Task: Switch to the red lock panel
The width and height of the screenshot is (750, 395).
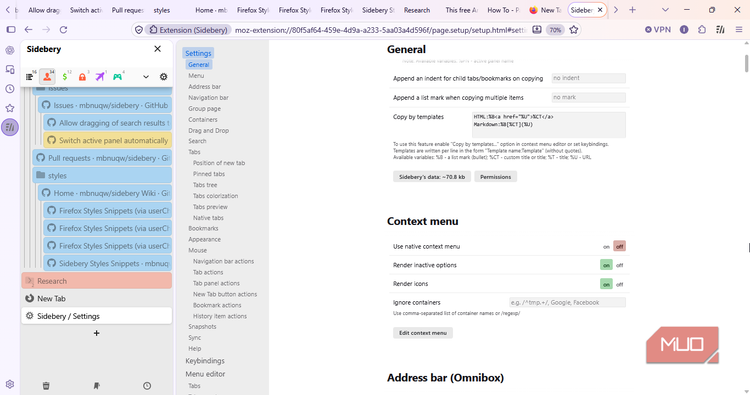Action: click(82, 77)
